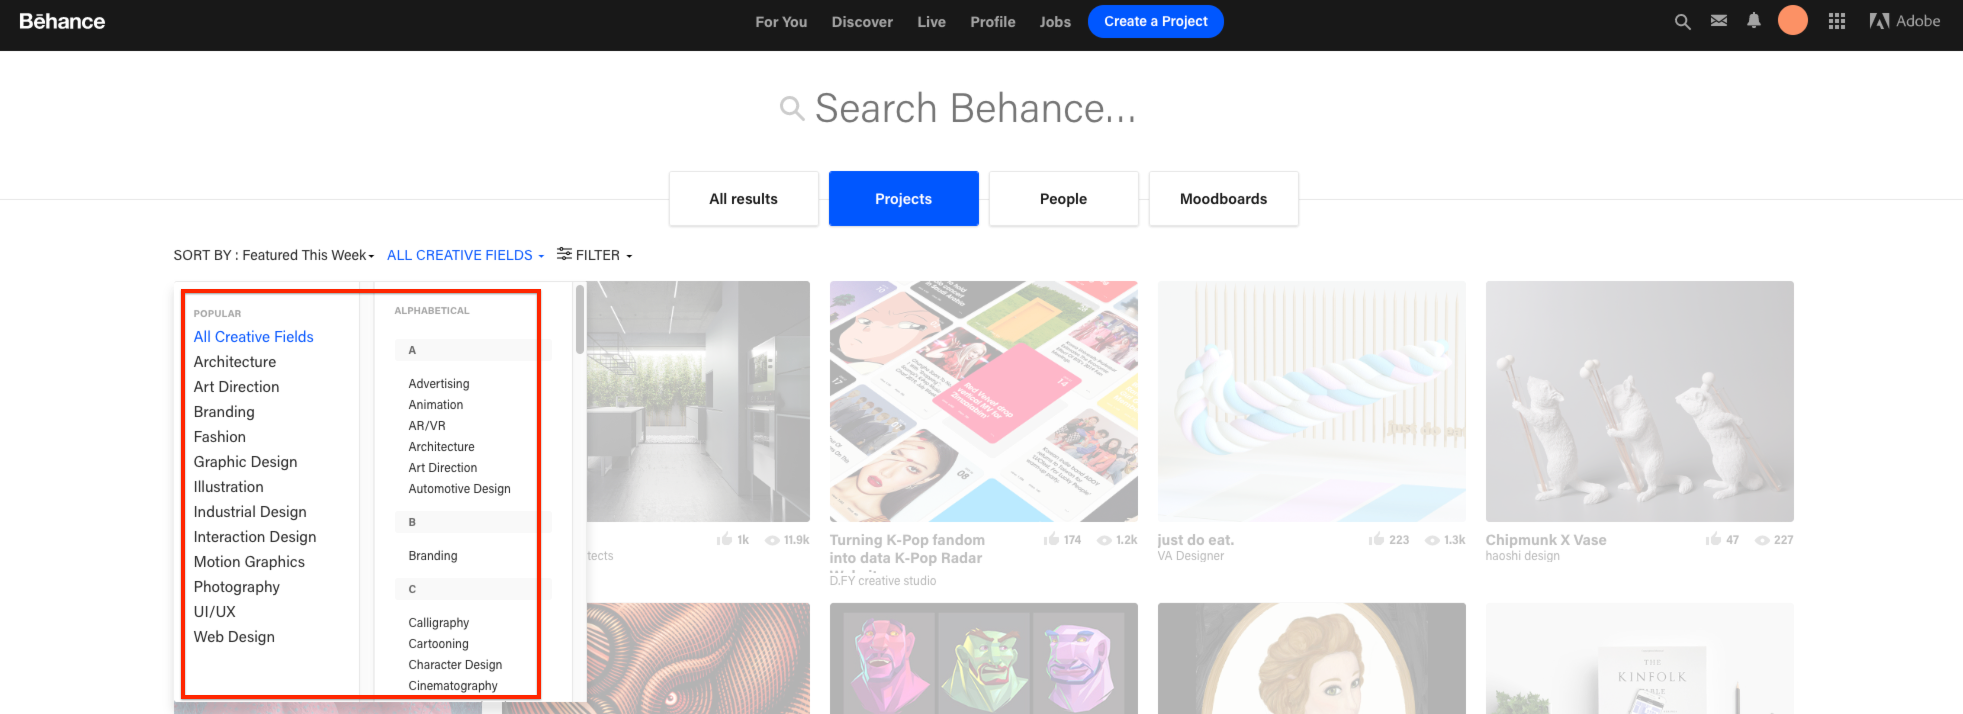This screenshot has height=714, width=1963.
Task: Pick the Industrial Design creative field
Action: 250,512
